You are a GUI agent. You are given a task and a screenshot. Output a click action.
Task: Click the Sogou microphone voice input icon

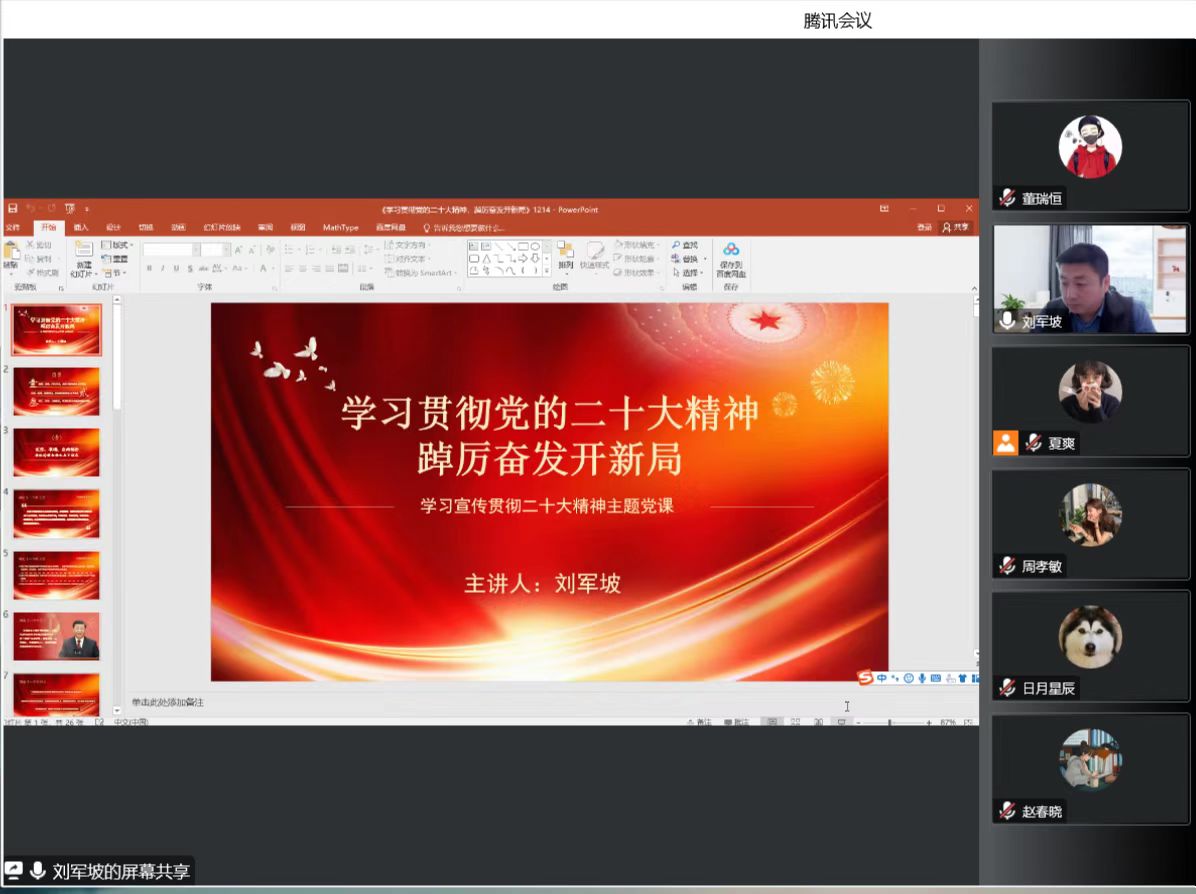pyautogui.click(x=922, y=678)
